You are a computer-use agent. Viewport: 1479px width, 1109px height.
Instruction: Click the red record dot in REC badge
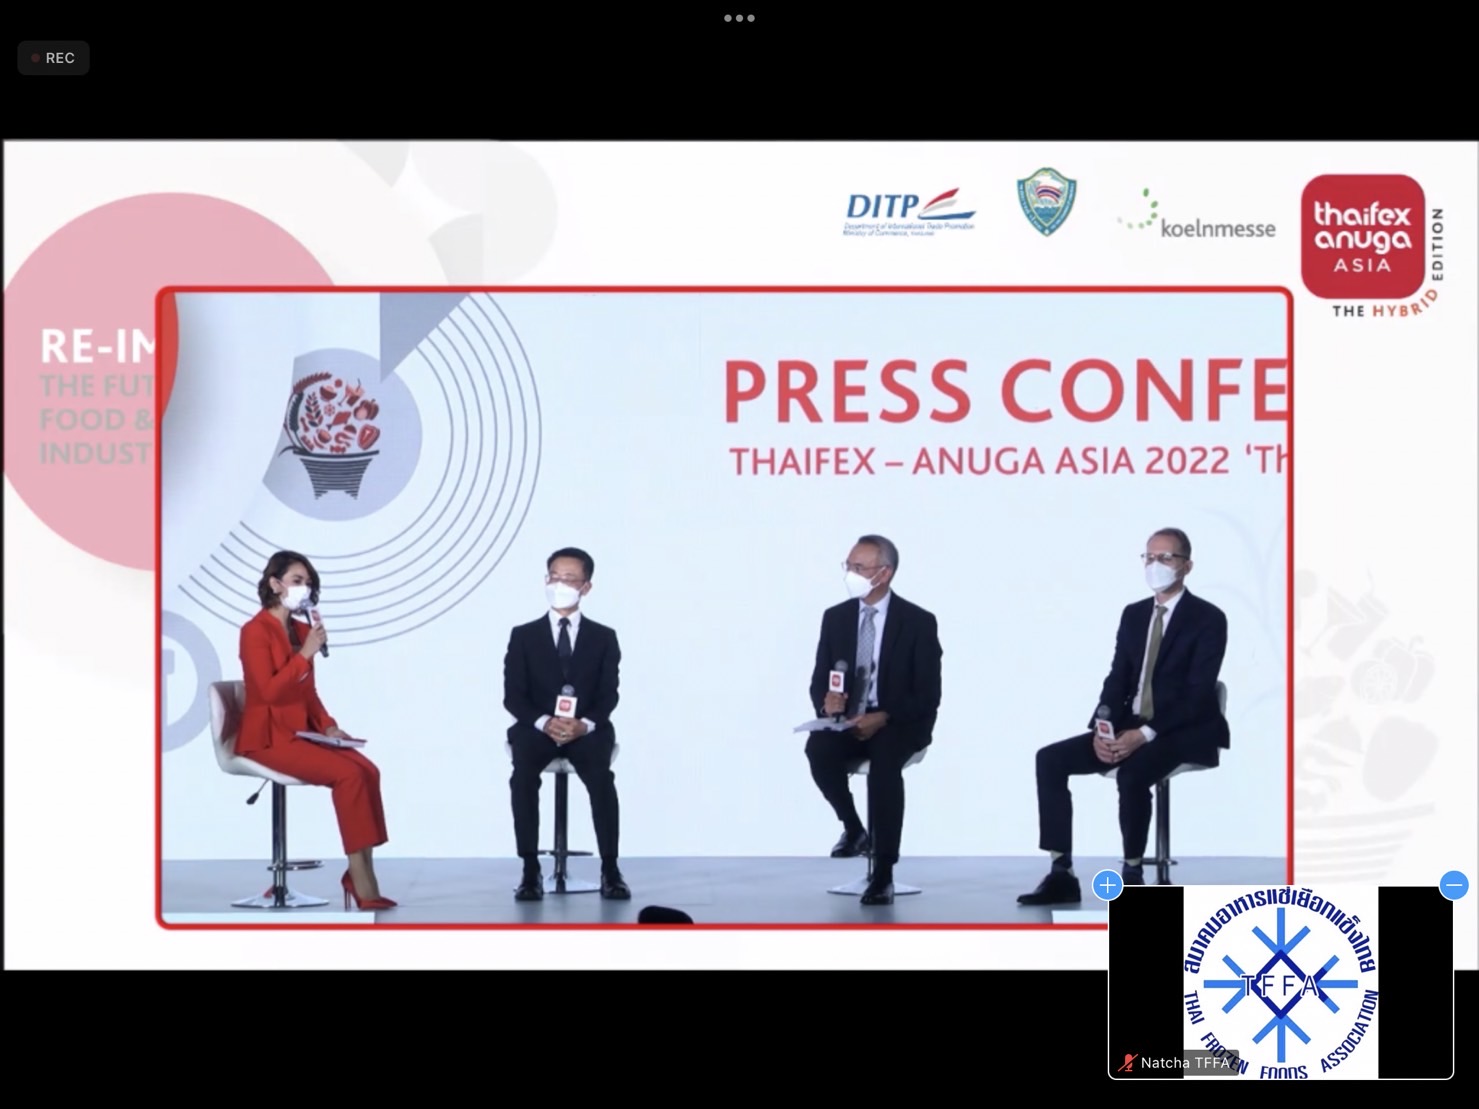pos(36,58)
